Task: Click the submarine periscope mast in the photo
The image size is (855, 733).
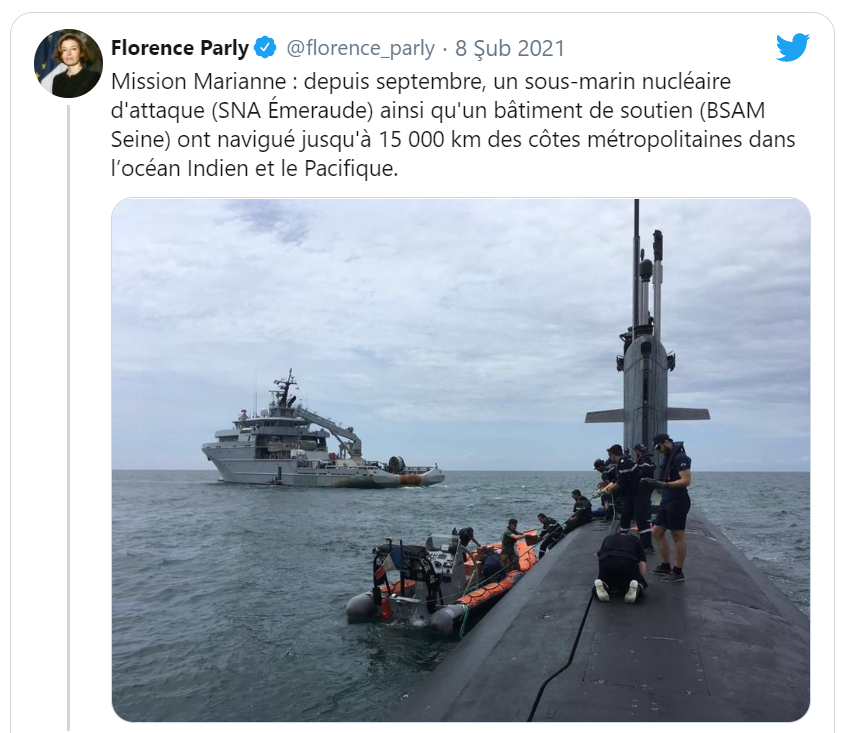Action: tap(637, 262)
